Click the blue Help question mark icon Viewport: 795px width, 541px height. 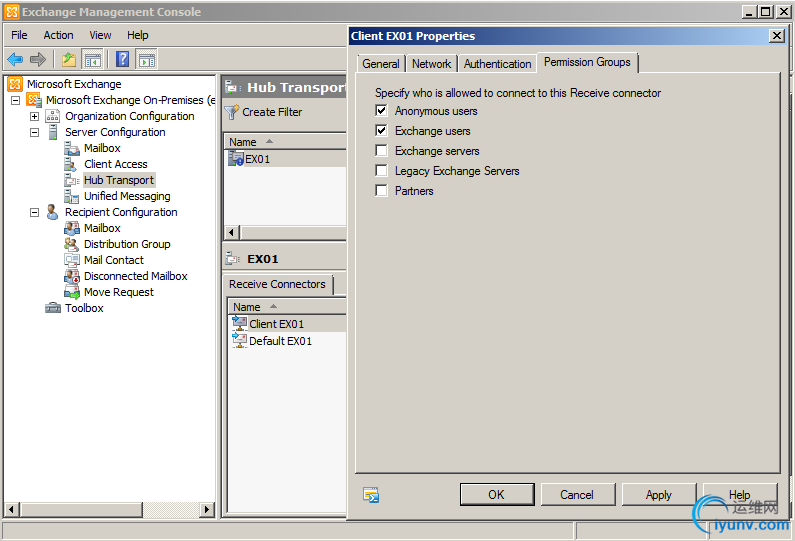tap(123, 59)
